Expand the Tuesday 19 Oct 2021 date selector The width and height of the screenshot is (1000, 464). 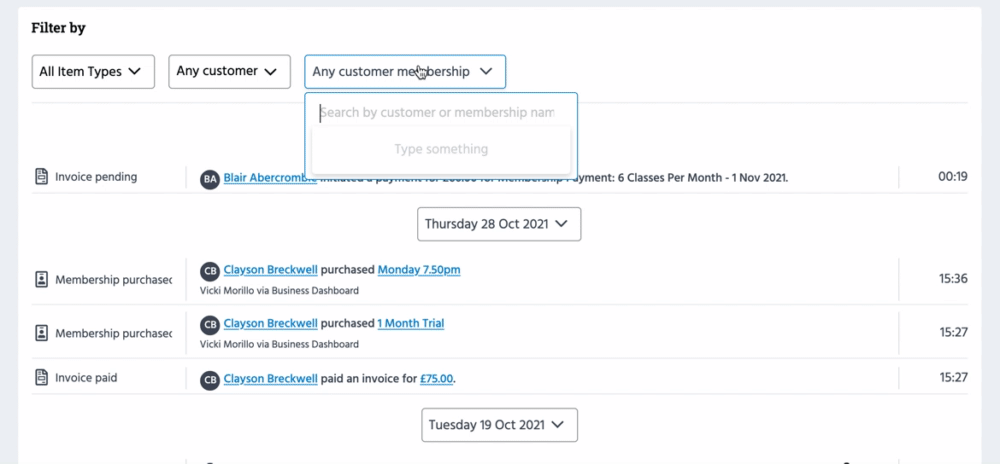click(x=499, y=425)
